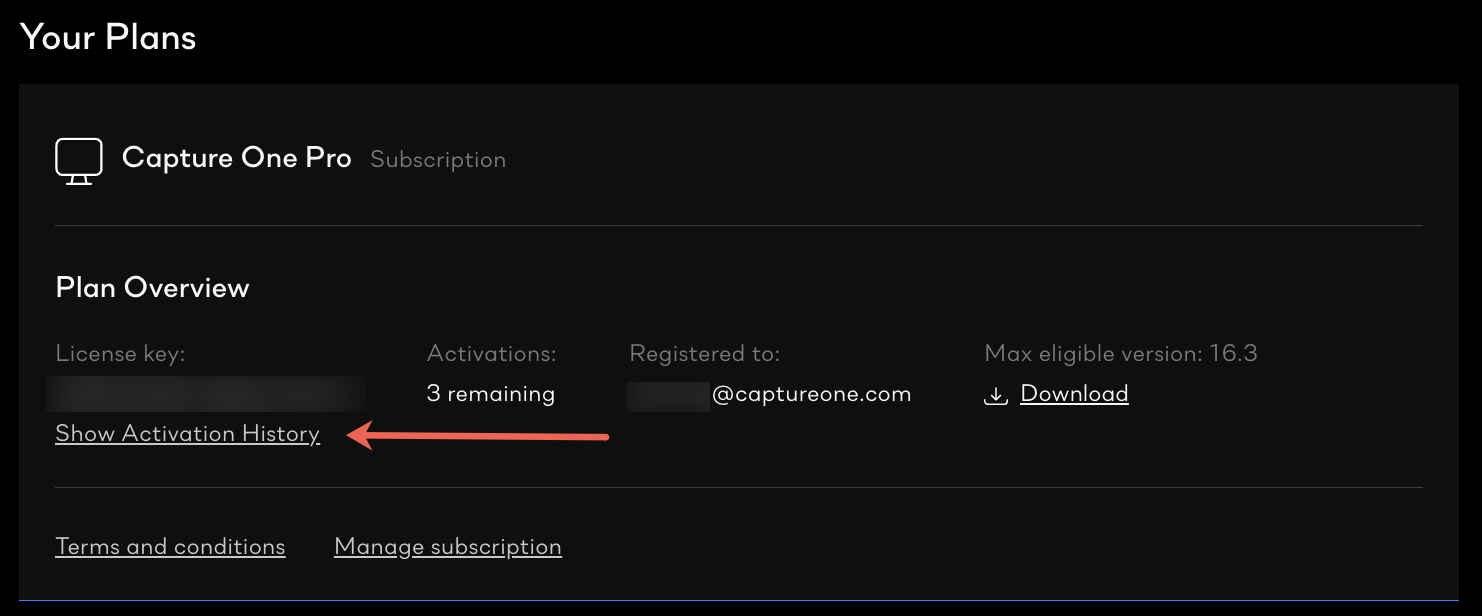This screenshot has width=1482, height=616.
Task: Click the Subscription label next to plan name
Action: tap(438, 160)
